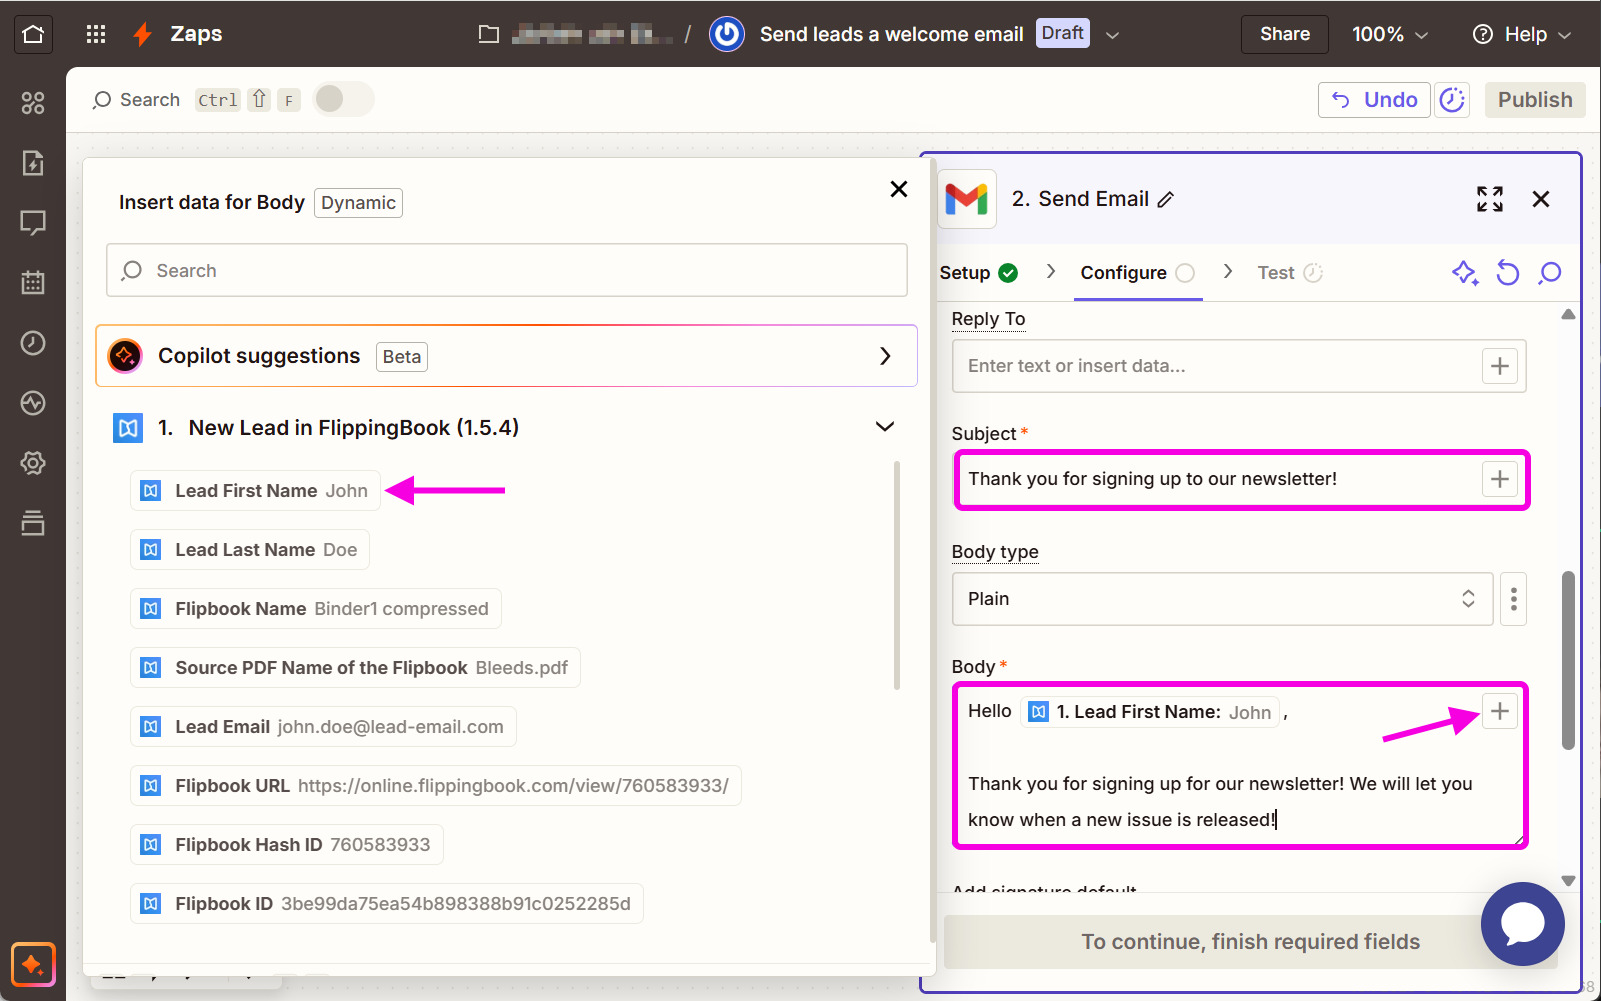
Task: Open the apps grid menu
Action: tap(96, 34)
